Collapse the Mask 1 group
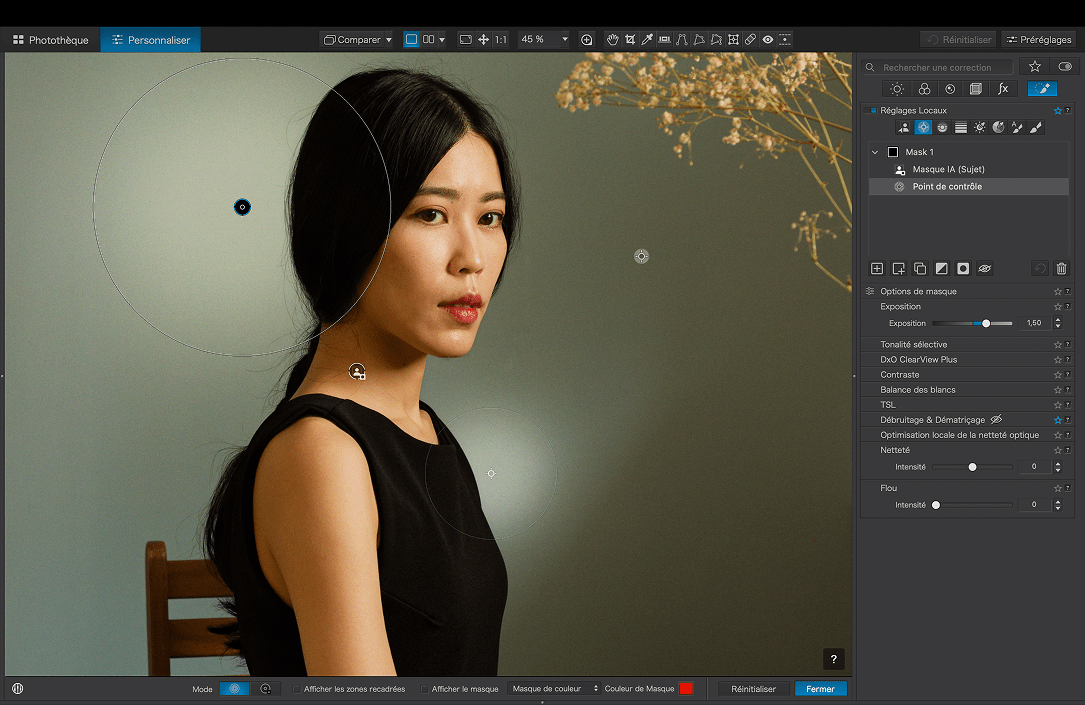The image size is (1085, 705). tap(875, 152)
